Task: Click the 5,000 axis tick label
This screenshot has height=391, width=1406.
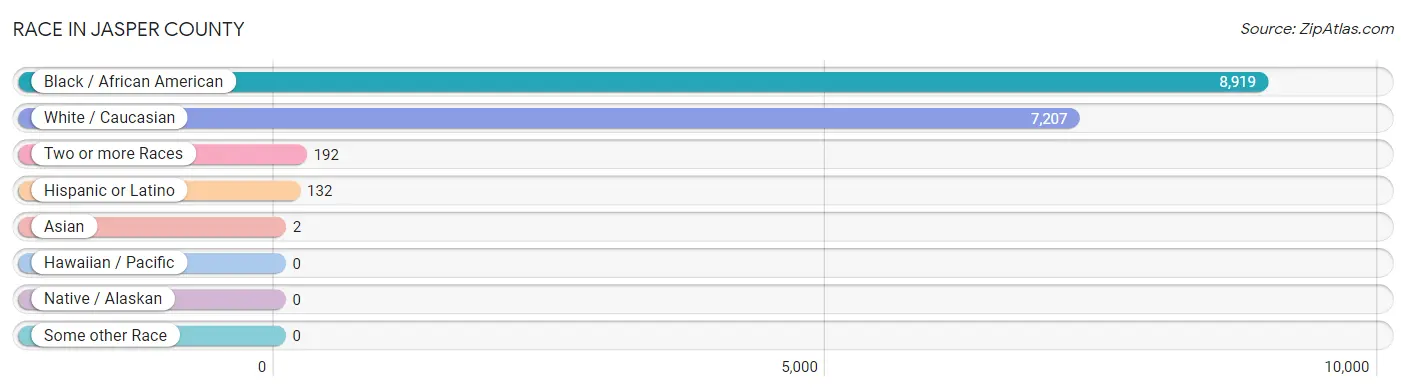Action: [799, 367]
